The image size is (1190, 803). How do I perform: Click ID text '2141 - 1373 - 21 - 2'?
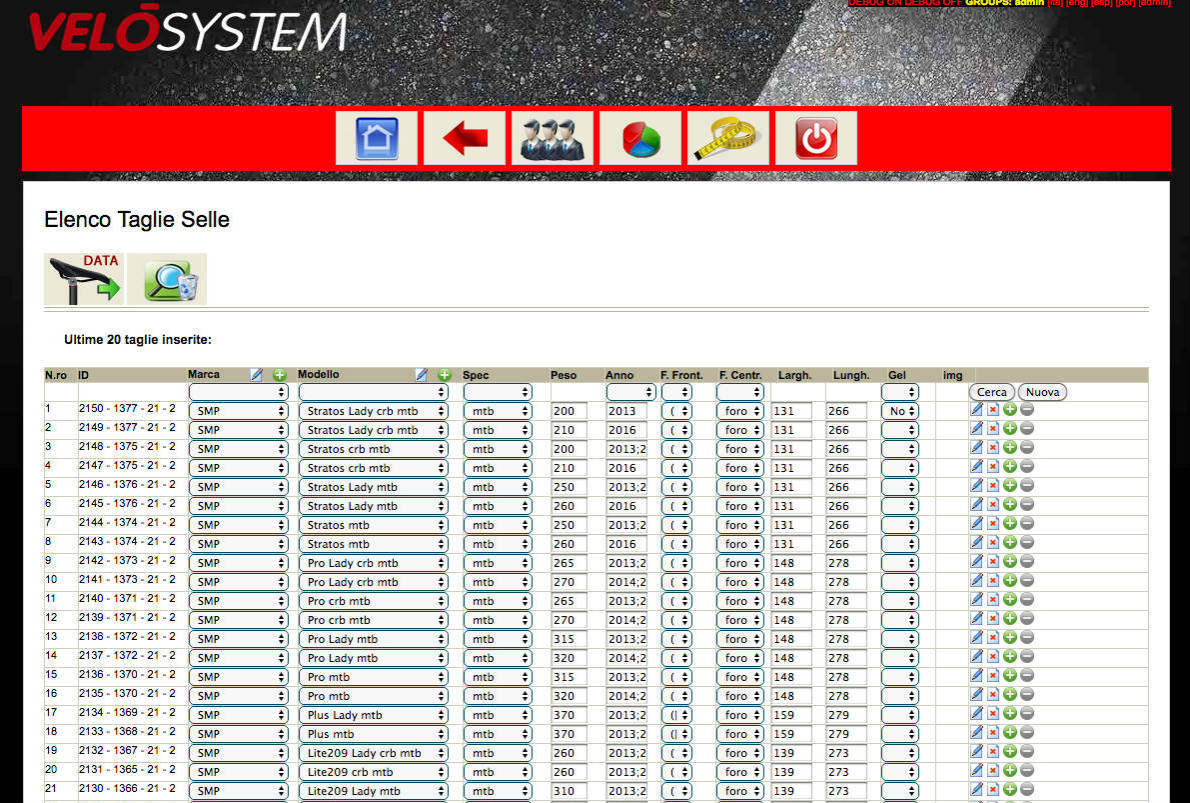(127, 580)
